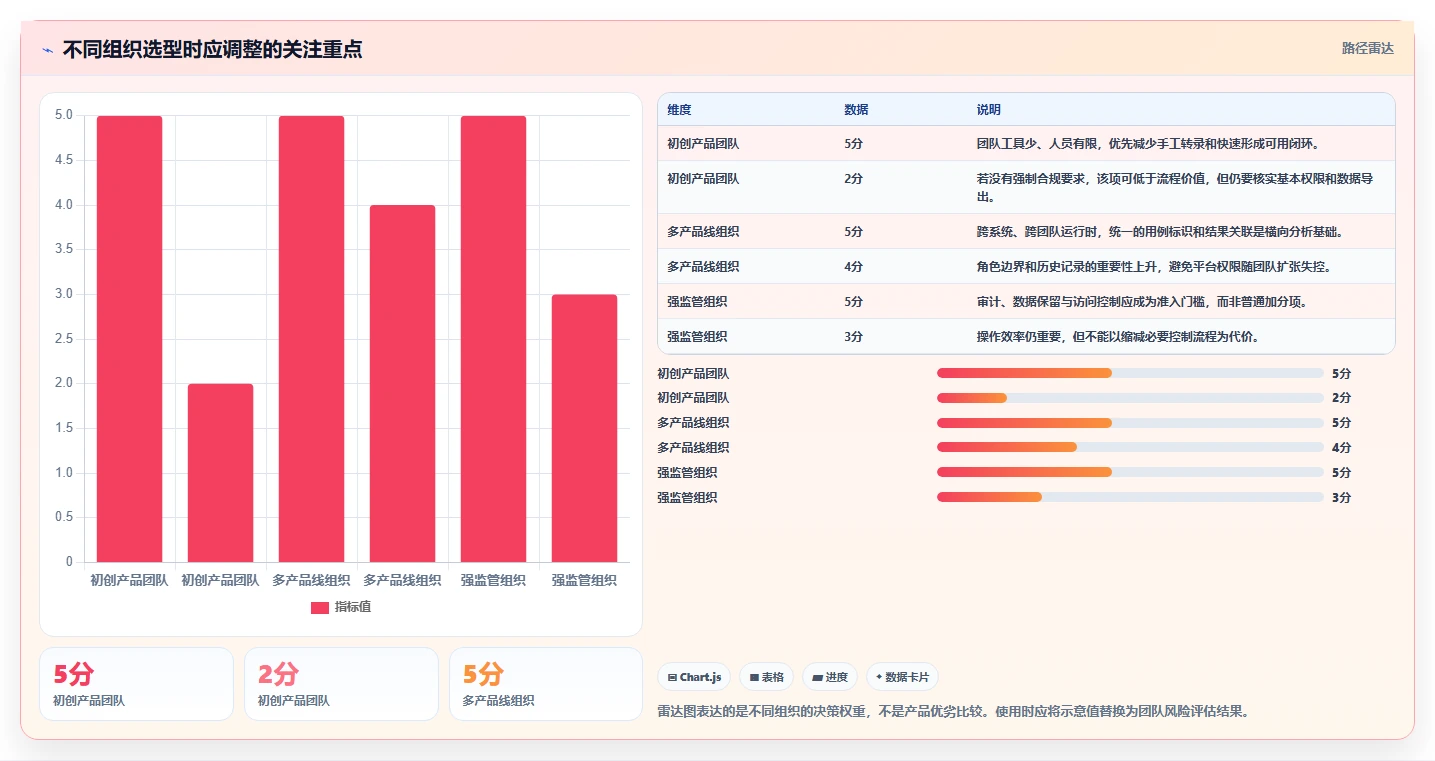Click the 强监管组织 progress bar showing 5分
Screen dimensions: 1435x761
pos(1130,472)
